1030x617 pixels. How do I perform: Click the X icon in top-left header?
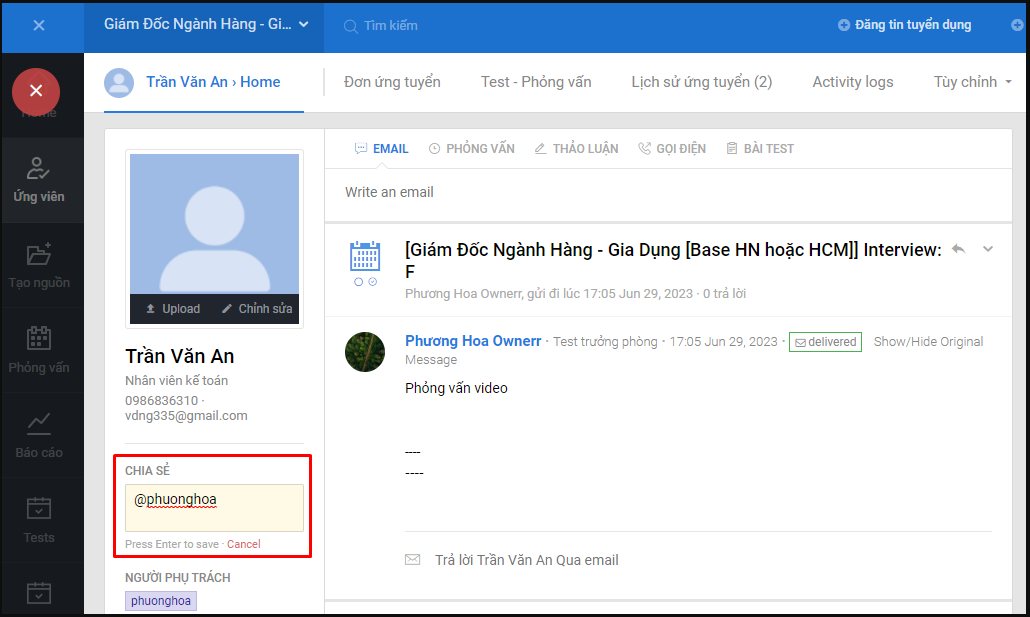click(39, 26)
